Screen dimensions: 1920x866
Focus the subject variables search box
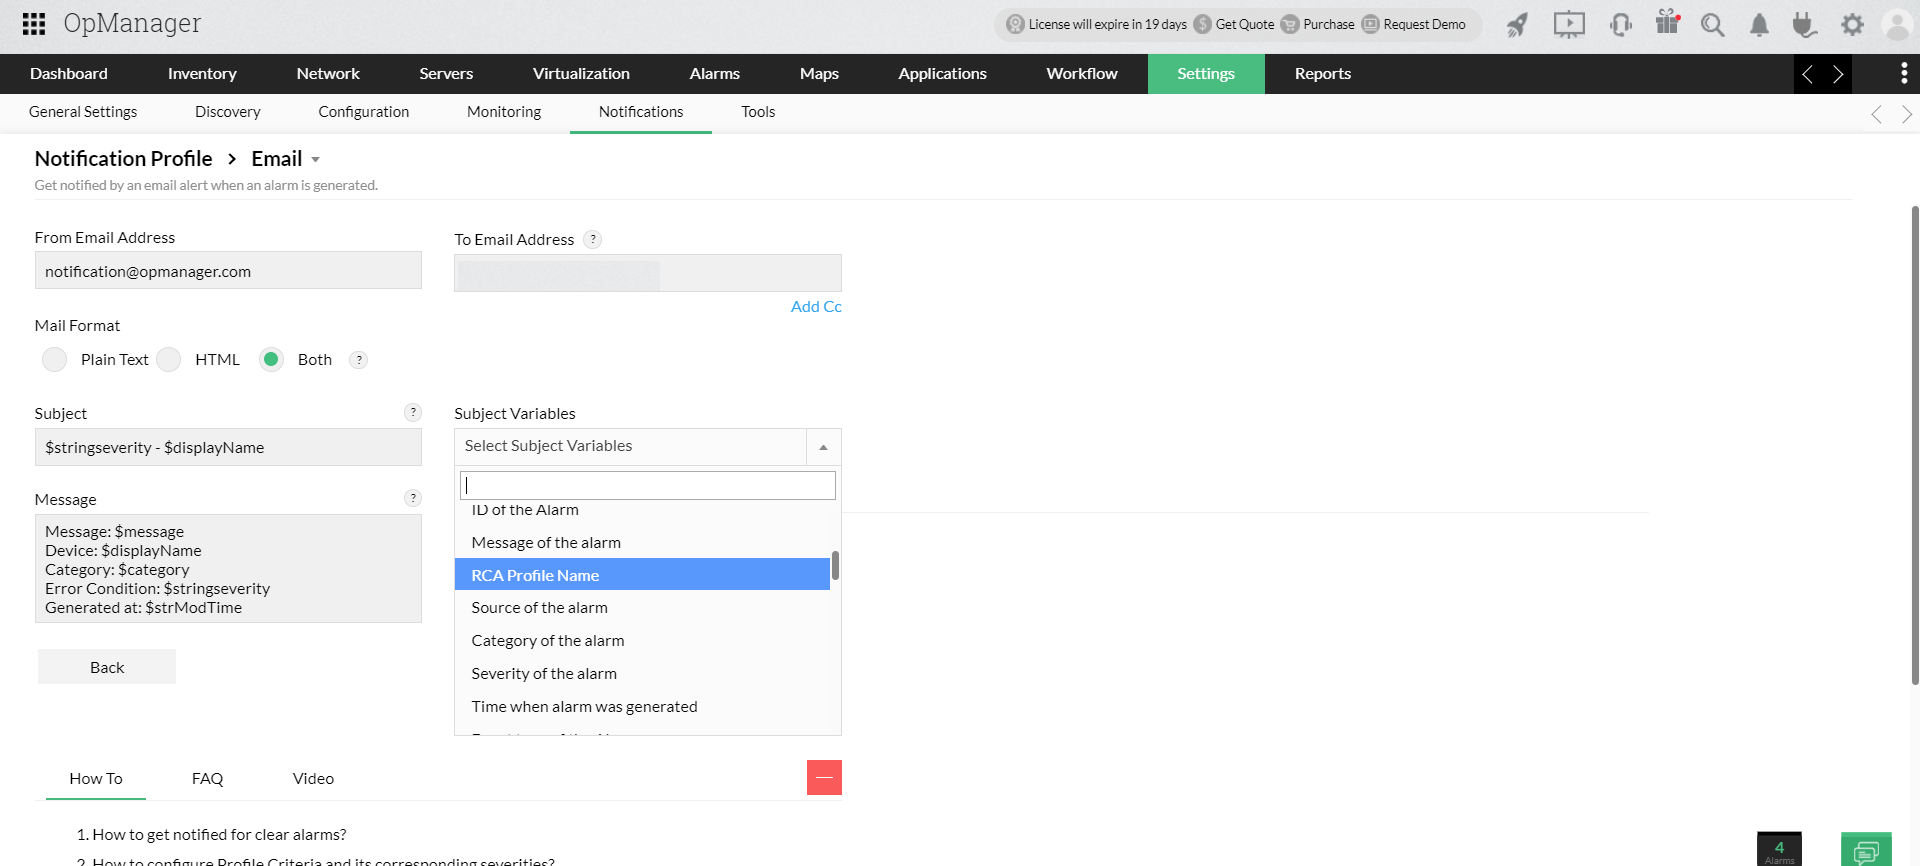point(647,486)
